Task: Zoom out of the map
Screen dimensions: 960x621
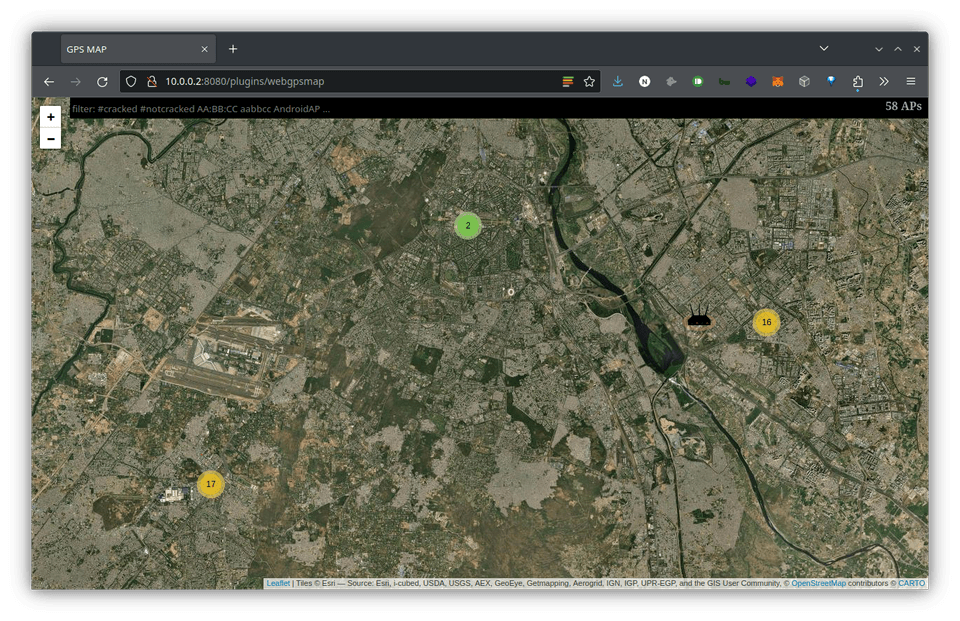Action: pyautogui.click(x=51, y=138)
